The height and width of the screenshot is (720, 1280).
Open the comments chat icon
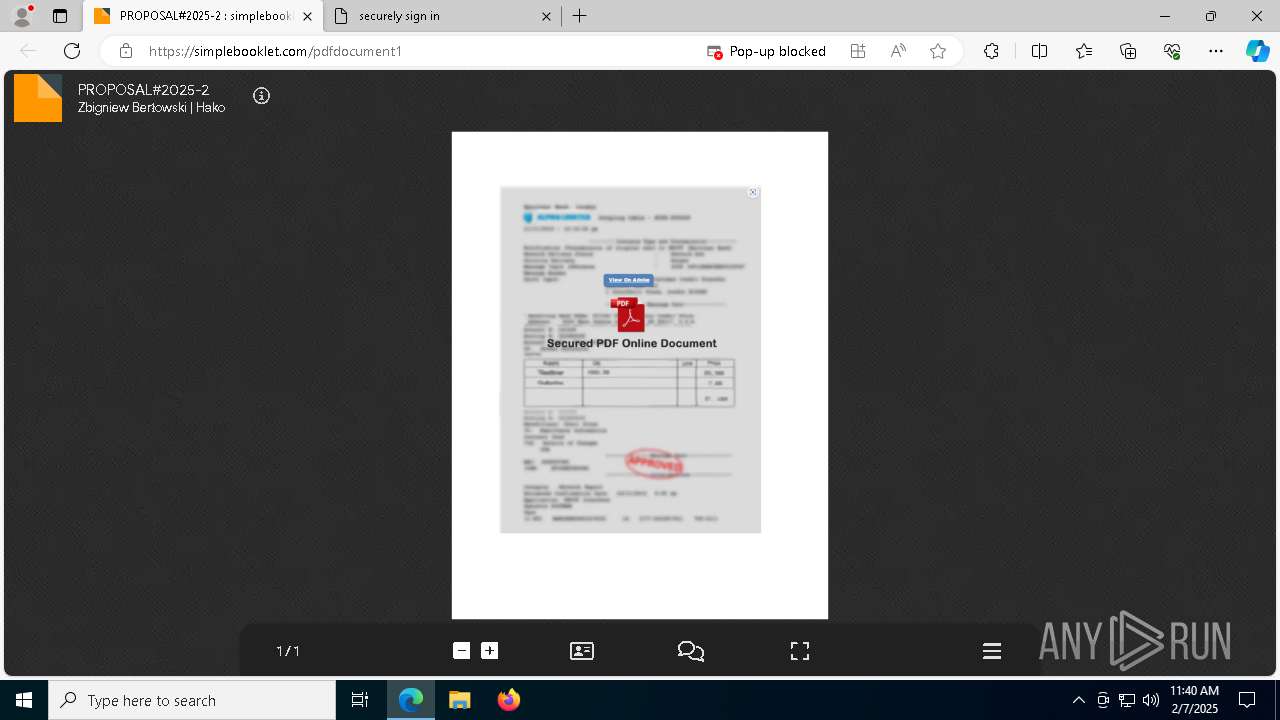pos(691,651)
